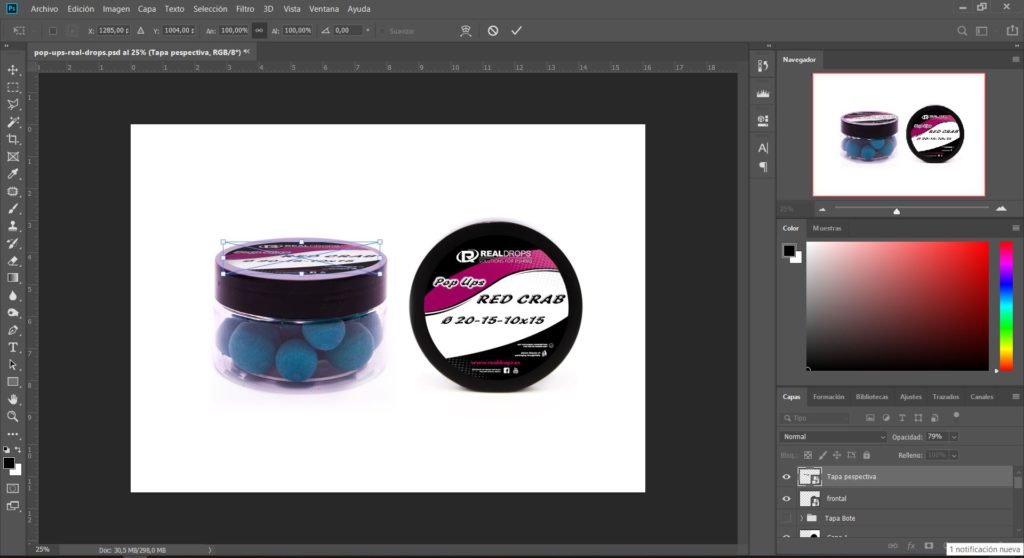1024x558 pixels.
Task: Click the 1 notificación nueva popup
Action: [x=984, y=550]
